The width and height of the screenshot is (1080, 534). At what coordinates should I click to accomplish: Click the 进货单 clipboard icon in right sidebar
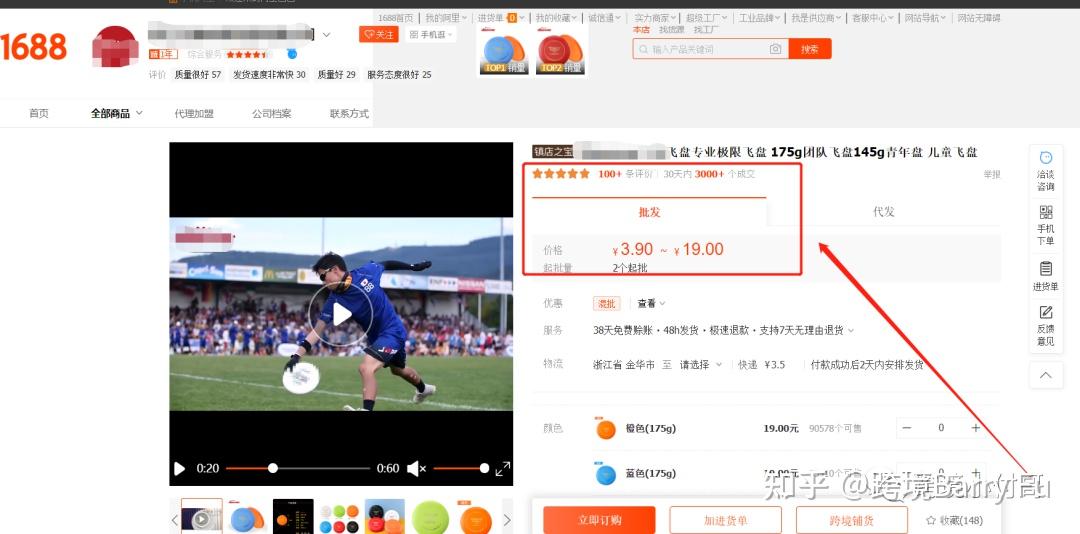(1046, 268)
